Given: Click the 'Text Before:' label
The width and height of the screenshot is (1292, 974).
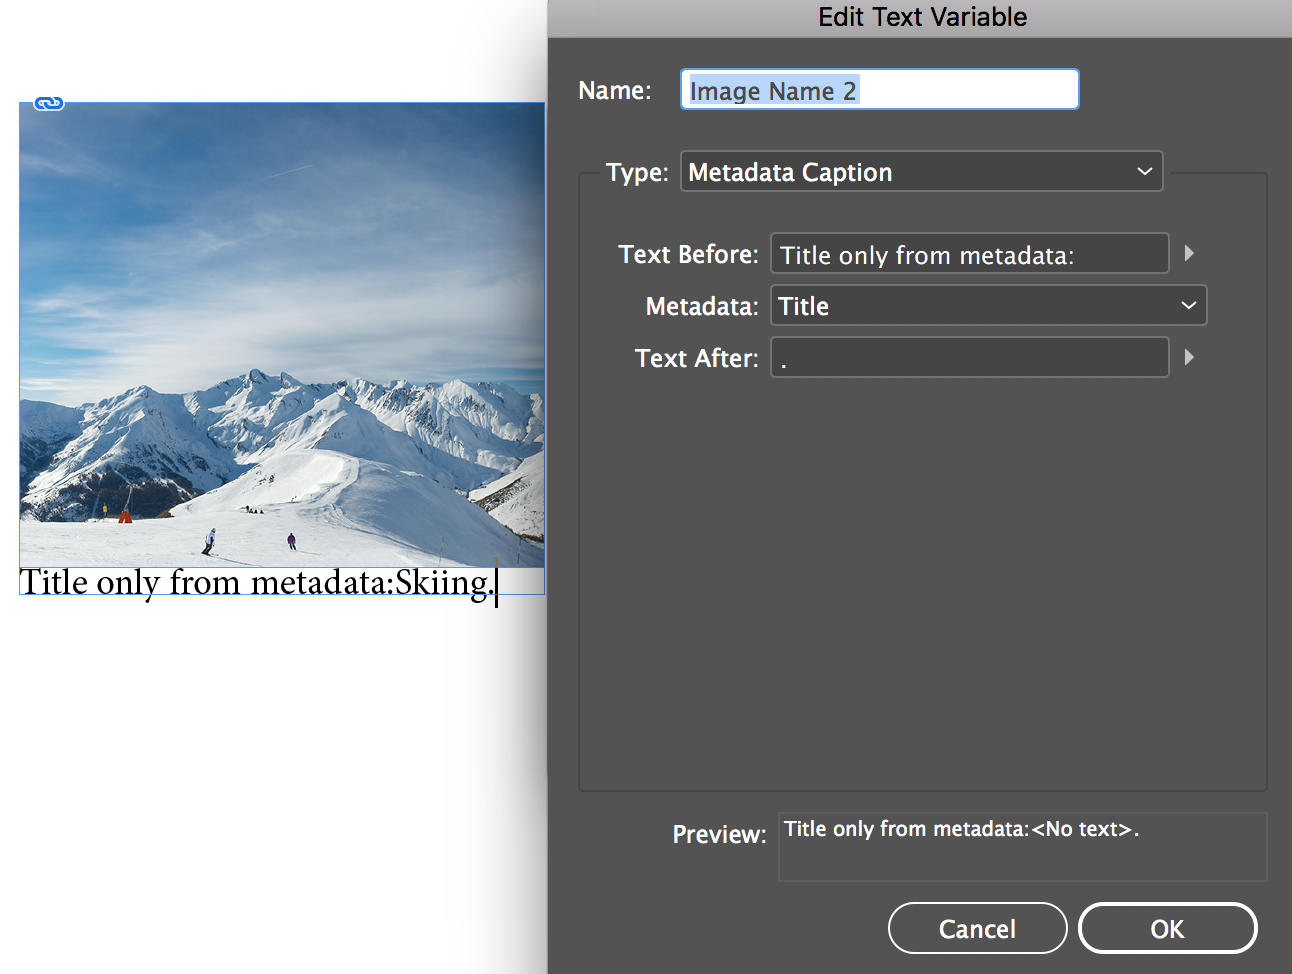Looking at the screenshot, I should (688, 254).
